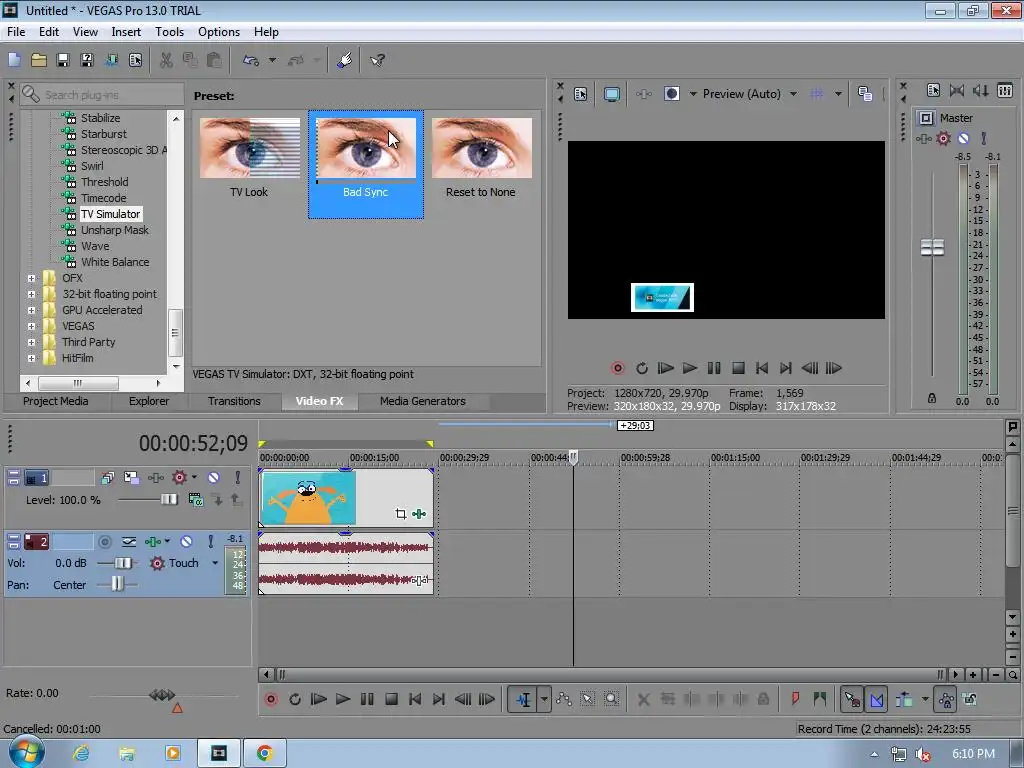
Task: Click the Insert Region icon
Action: pos(820,699)
